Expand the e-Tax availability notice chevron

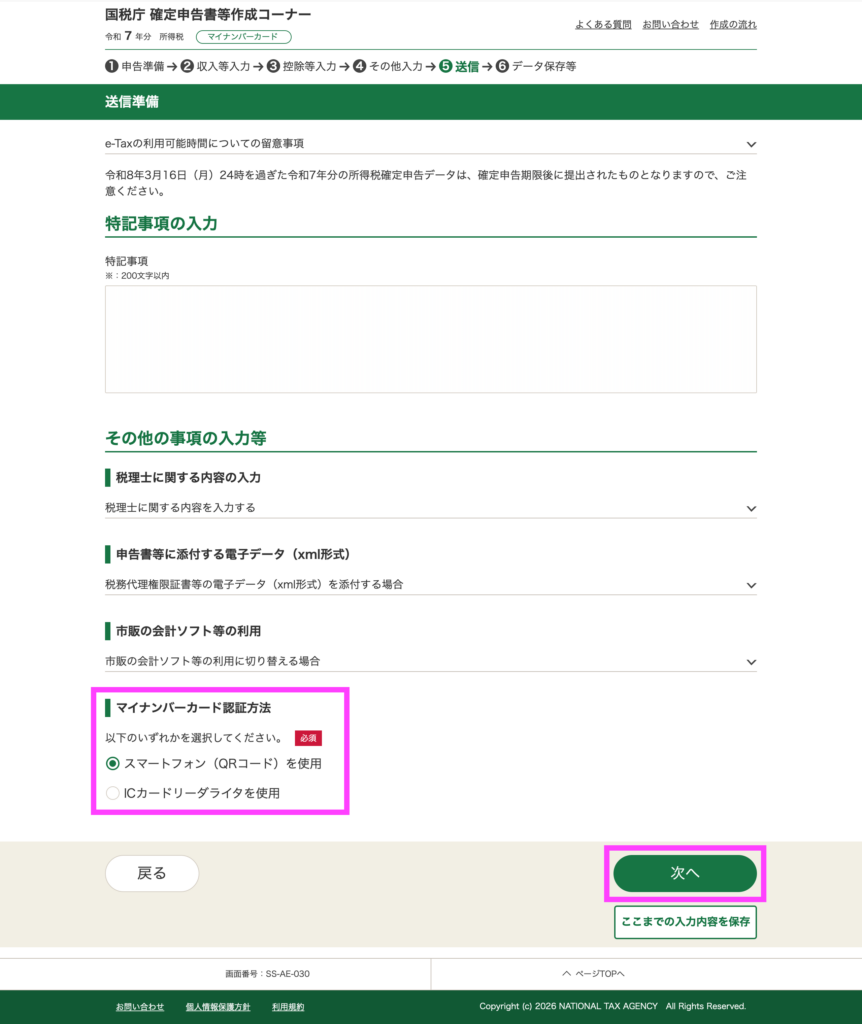pos(751,145)
